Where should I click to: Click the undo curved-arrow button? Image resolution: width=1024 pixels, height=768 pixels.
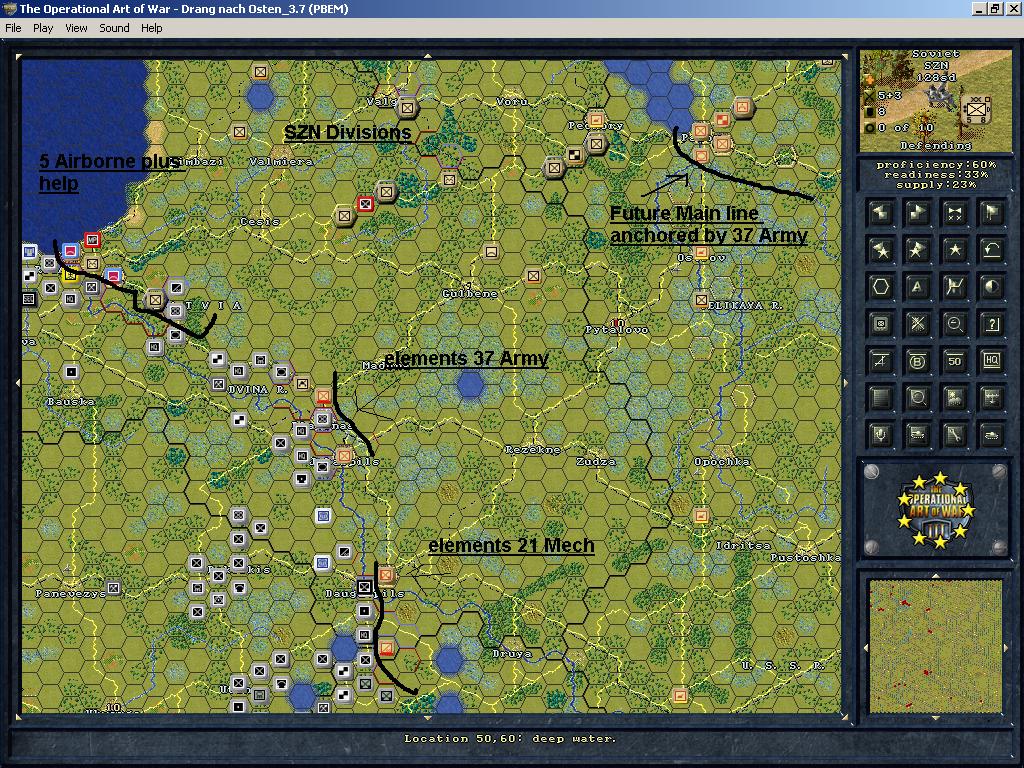click(991, 250)
